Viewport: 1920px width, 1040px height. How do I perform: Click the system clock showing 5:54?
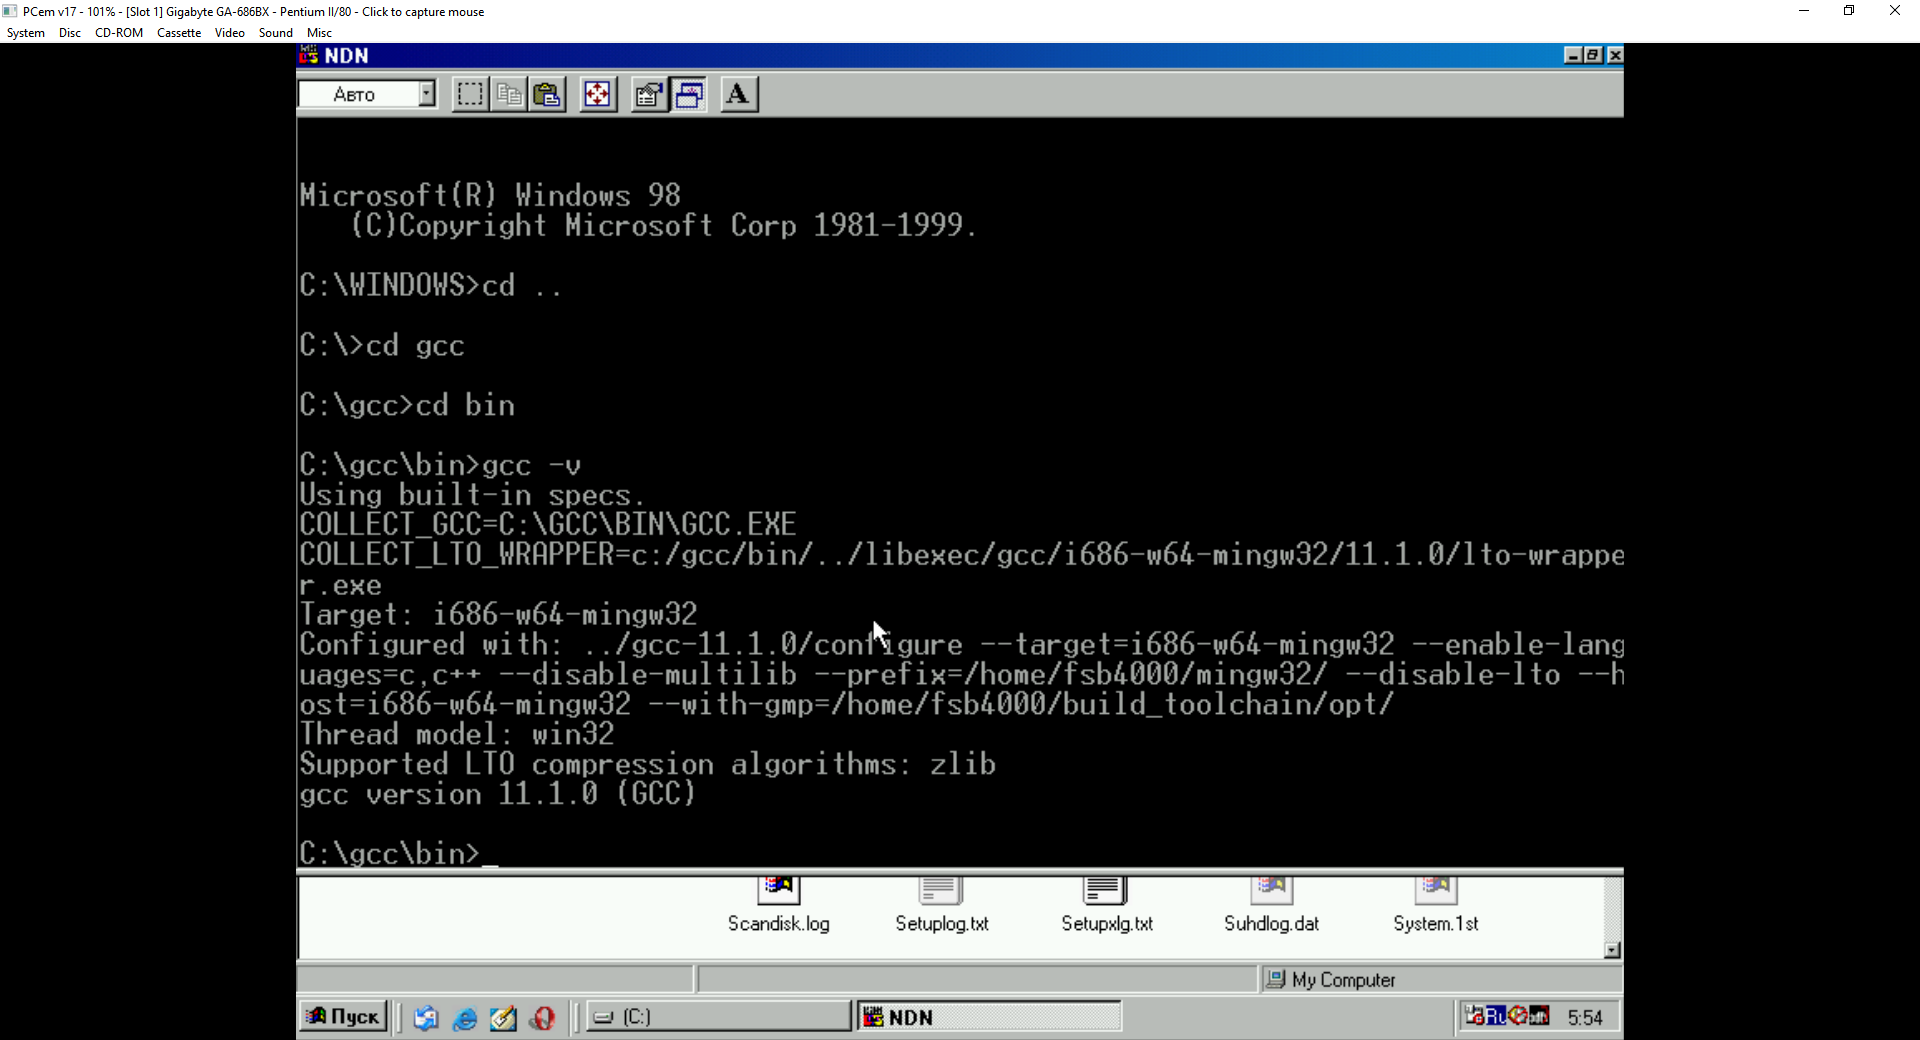pos(1585,1018)
